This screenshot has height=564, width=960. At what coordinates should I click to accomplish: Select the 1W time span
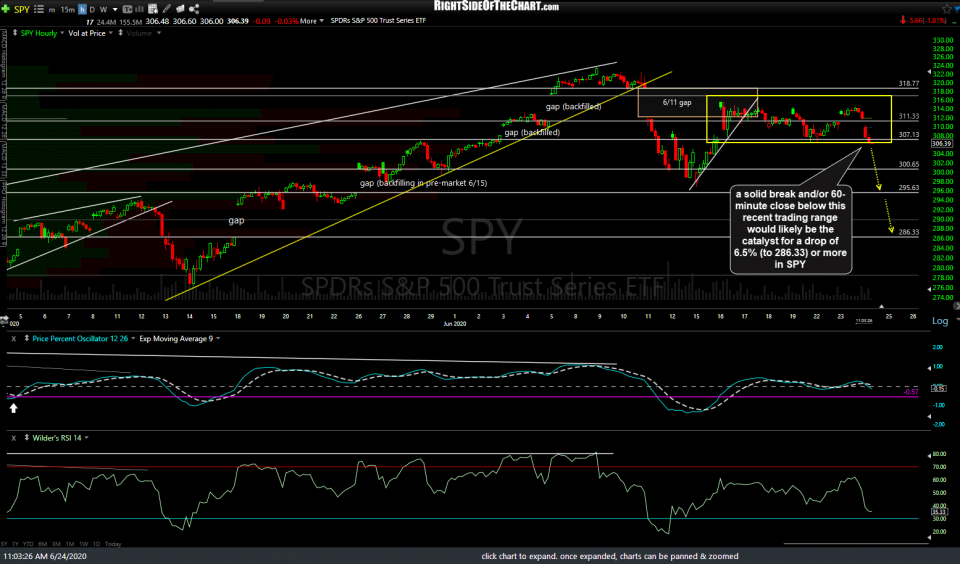tap(83, 544)
